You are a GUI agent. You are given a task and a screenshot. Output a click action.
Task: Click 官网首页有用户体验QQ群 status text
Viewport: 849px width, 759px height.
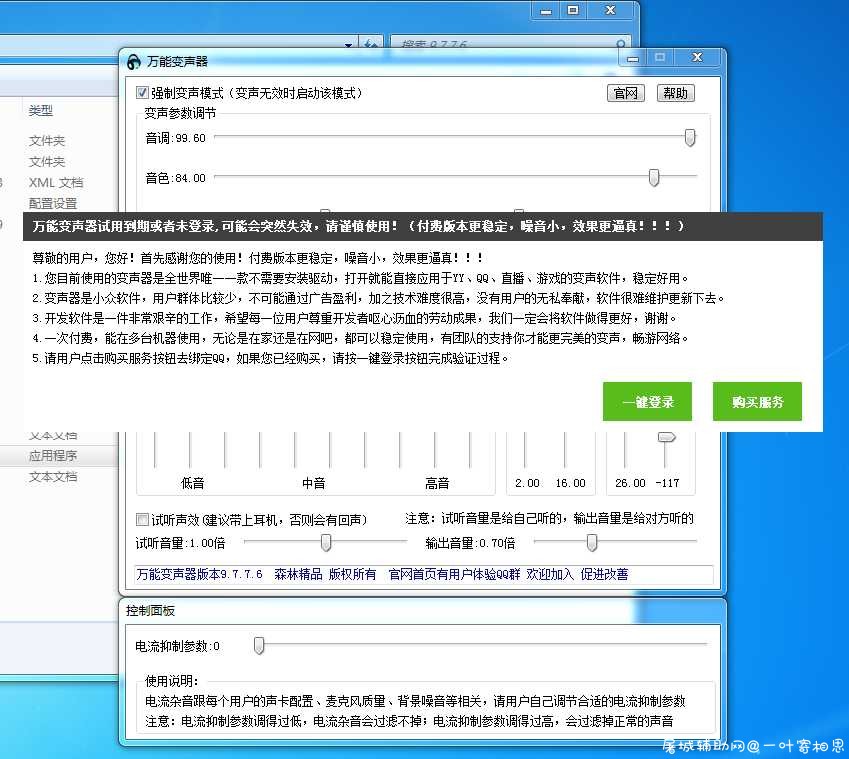454,574
